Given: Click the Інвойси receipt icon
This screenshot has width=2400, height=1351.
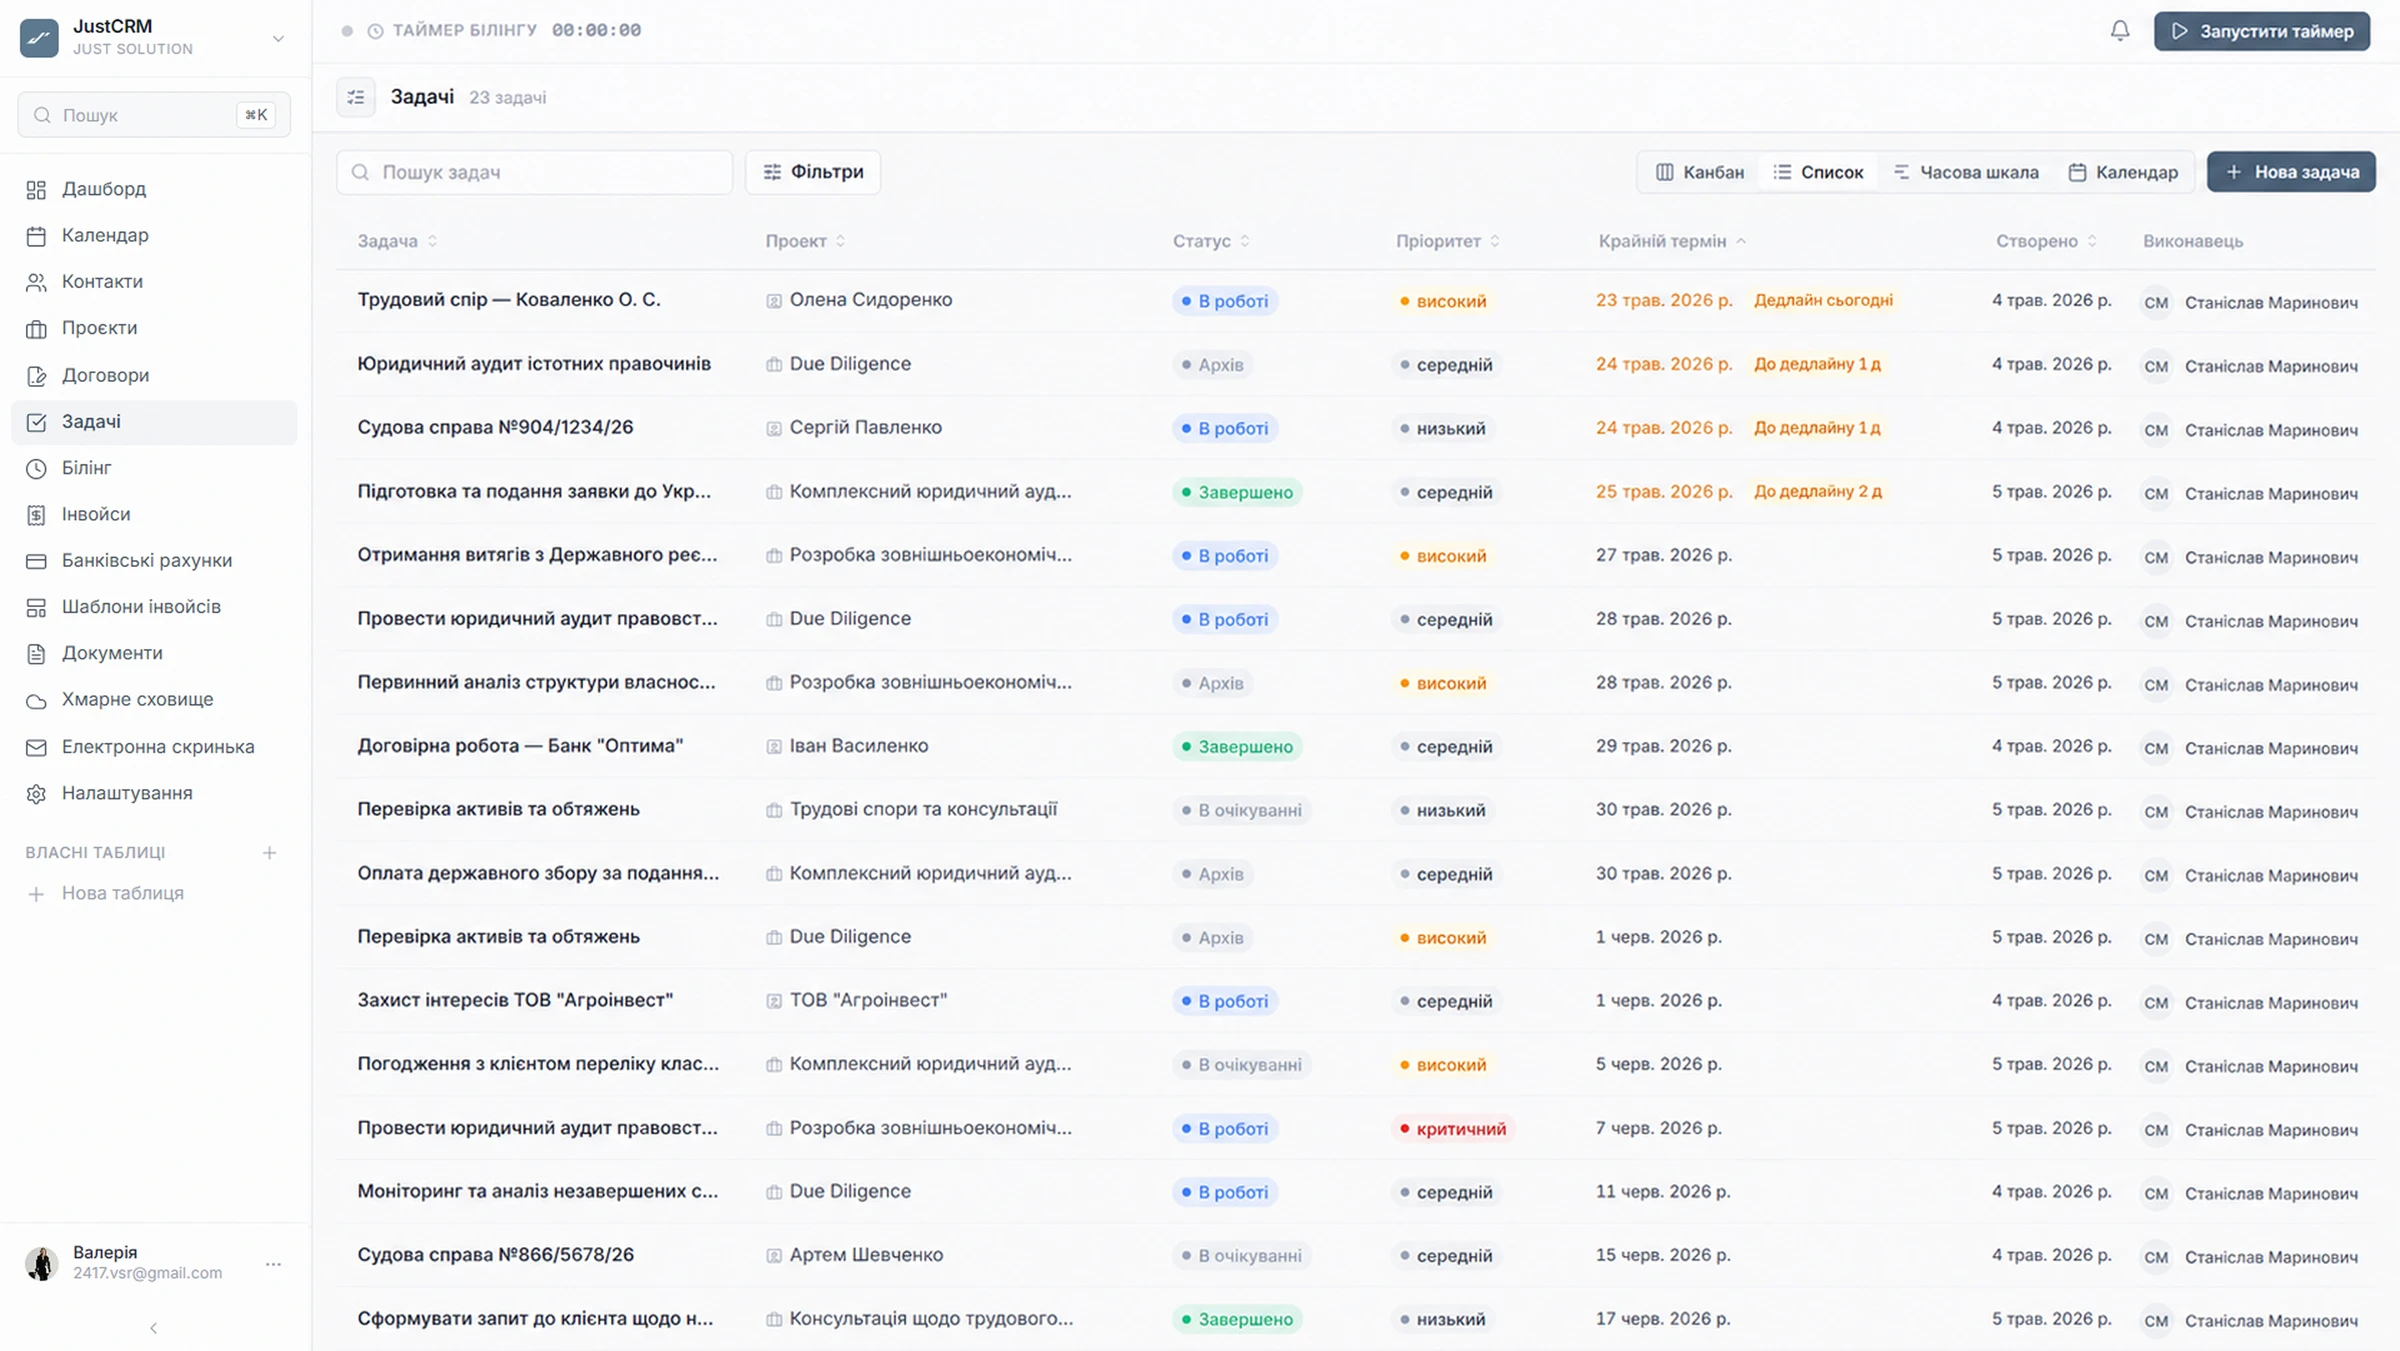Looking at the screenshot, I should (36, 514).
